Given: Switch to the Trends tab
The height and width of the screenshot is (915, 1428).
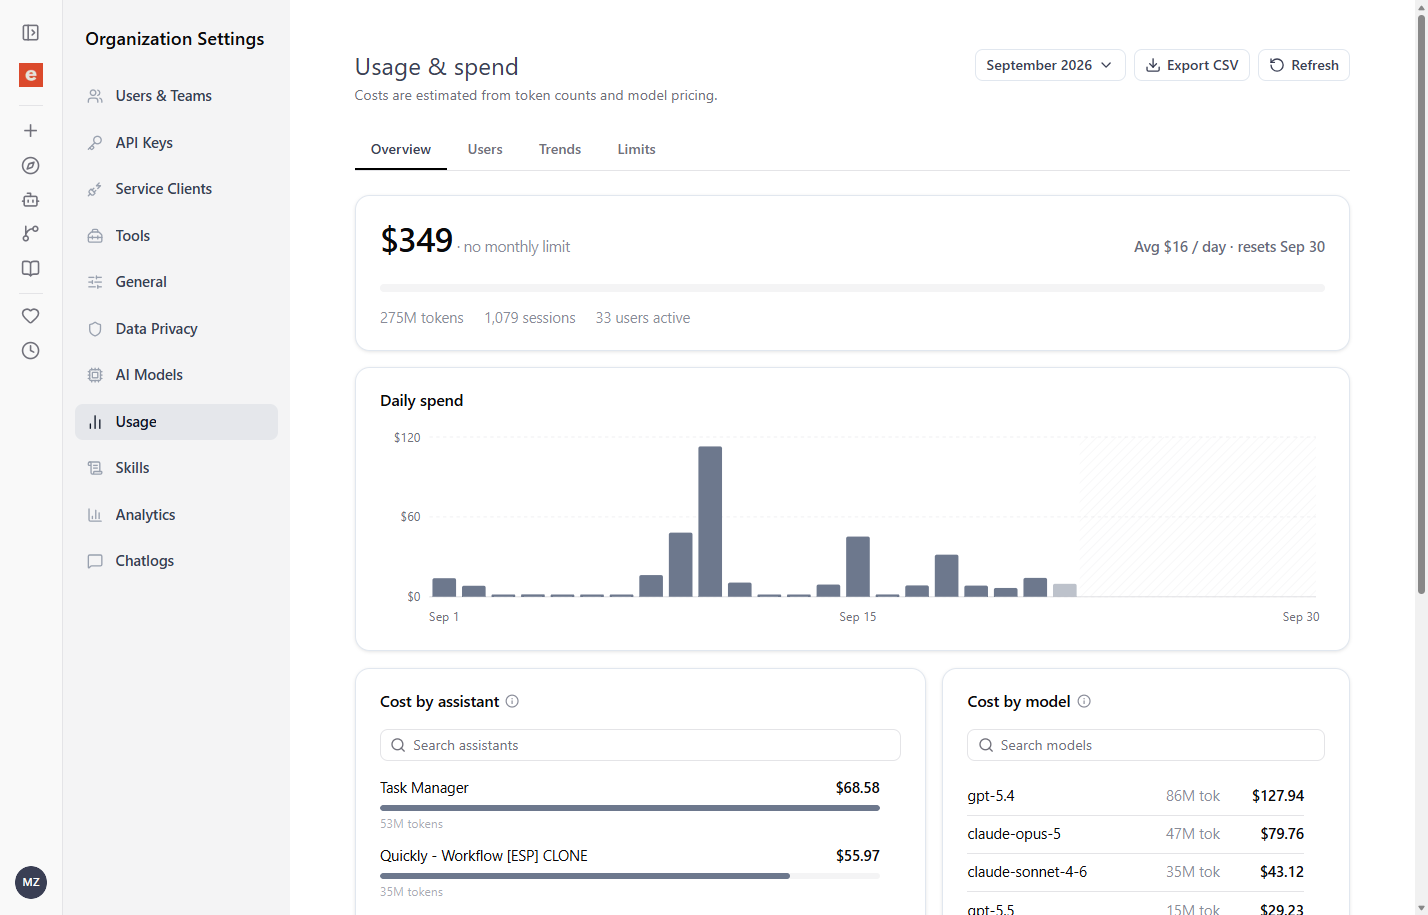Looking at the screenshot, I should click(x=560, y=149).
